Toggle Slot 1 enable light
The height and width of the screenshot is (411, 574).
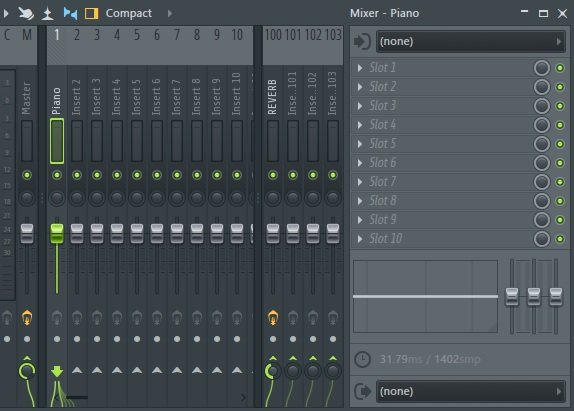560,68
